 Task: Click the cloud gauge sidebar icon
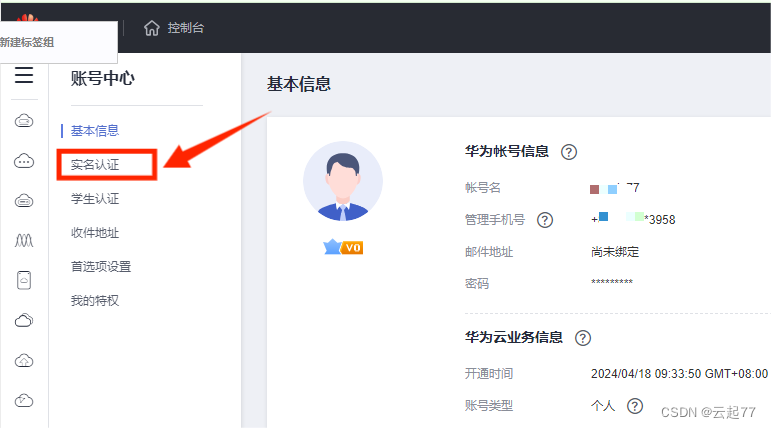point(24,400)
